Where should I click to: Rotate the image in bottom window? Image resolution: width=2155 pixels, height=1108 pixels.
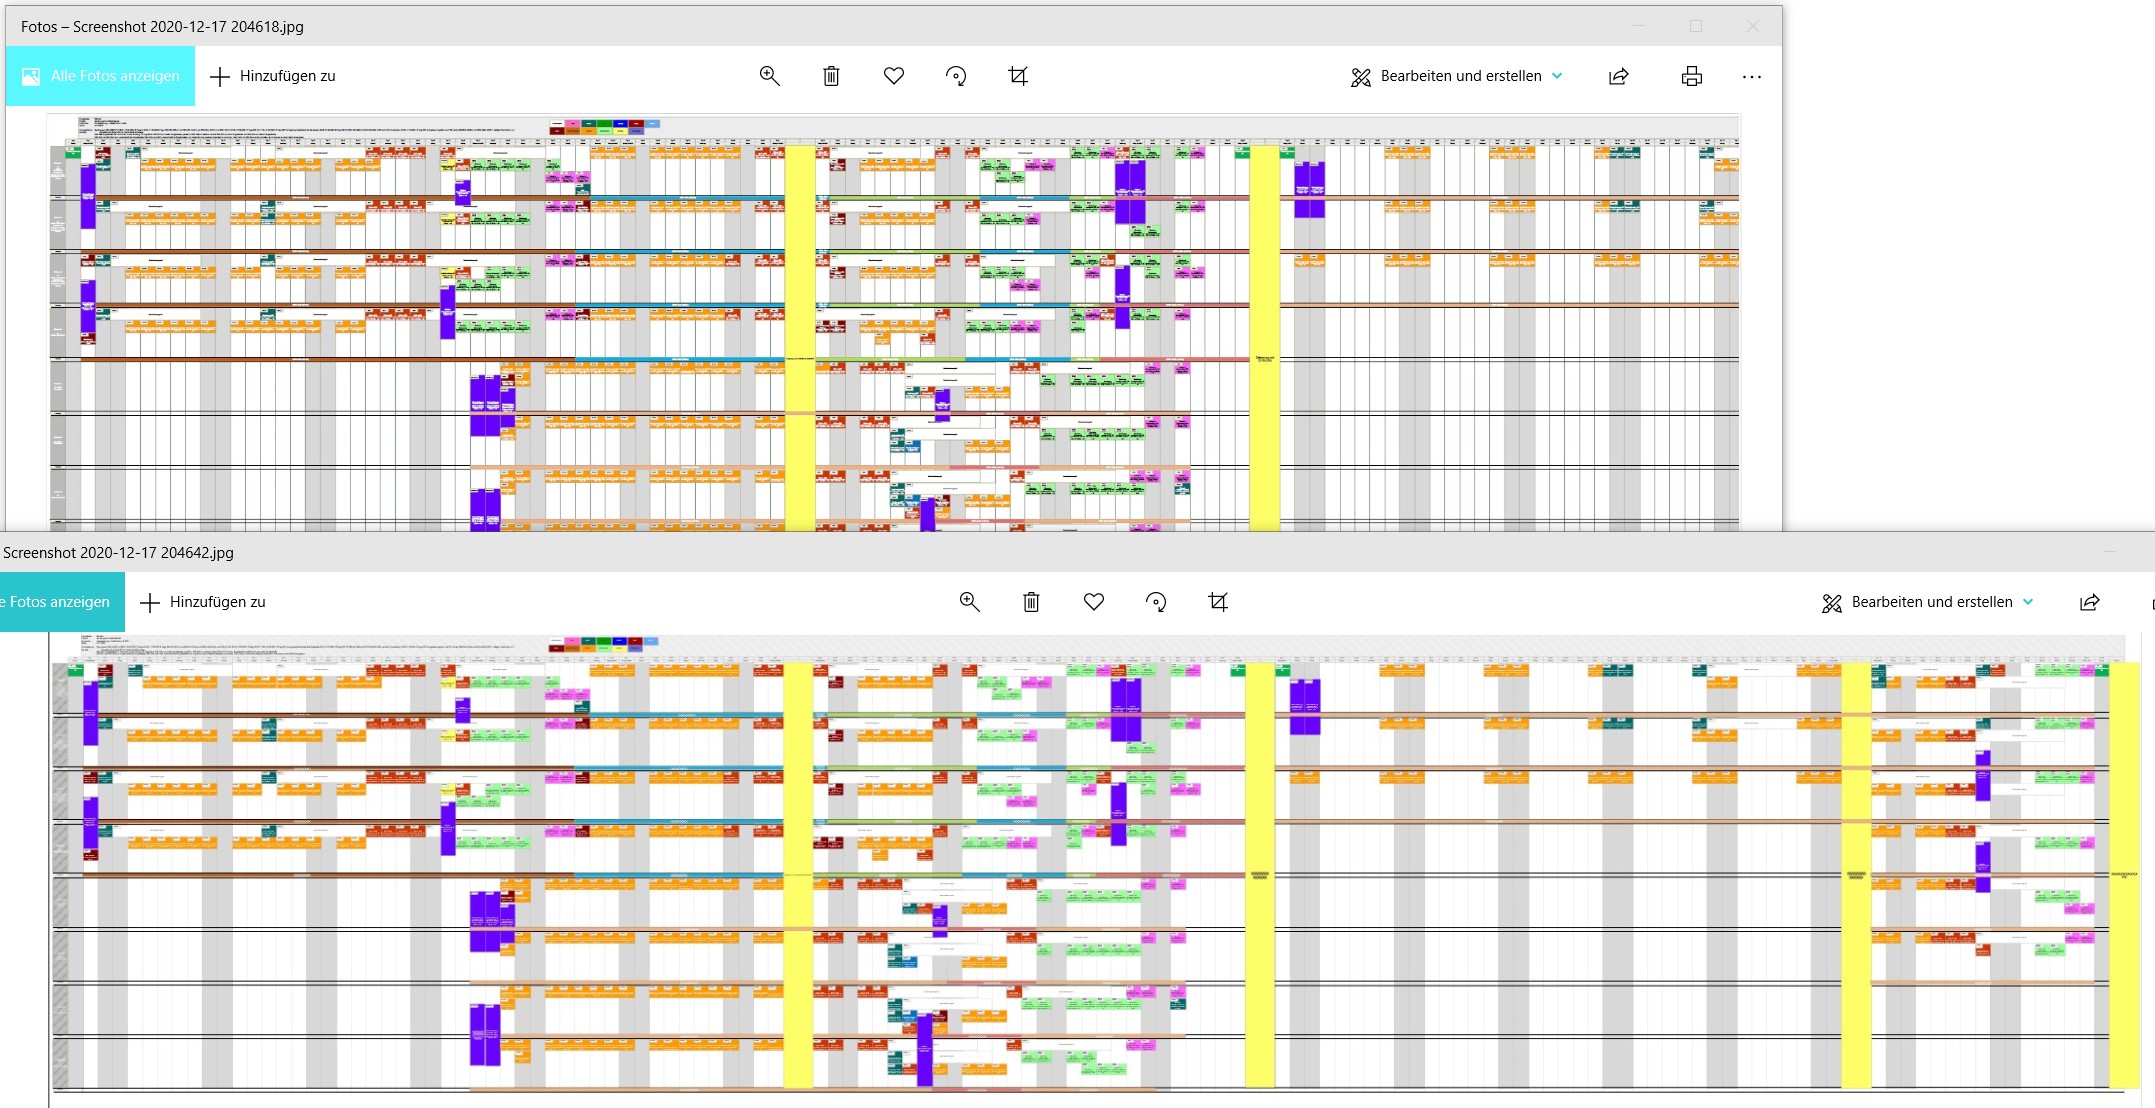[x=1156, y=602]
